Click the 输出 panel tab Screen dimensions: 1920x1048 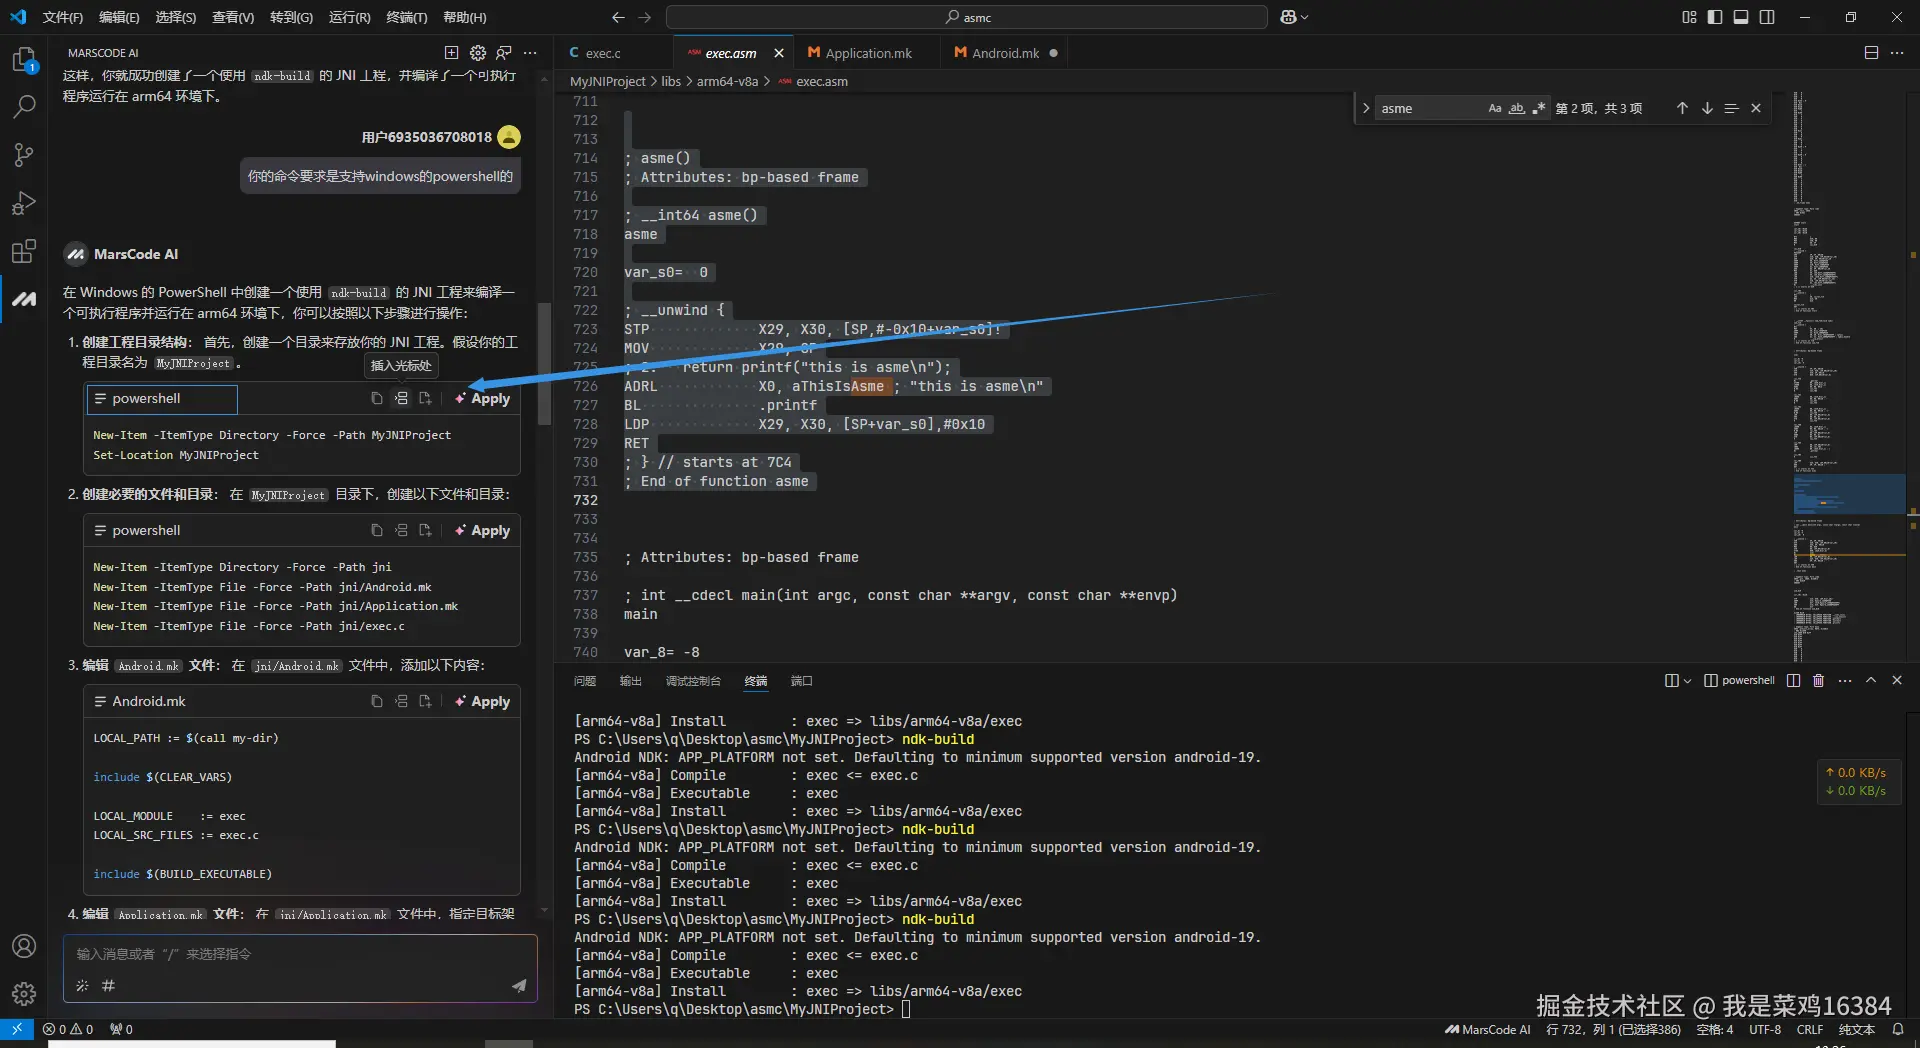[x=630, y=681]
